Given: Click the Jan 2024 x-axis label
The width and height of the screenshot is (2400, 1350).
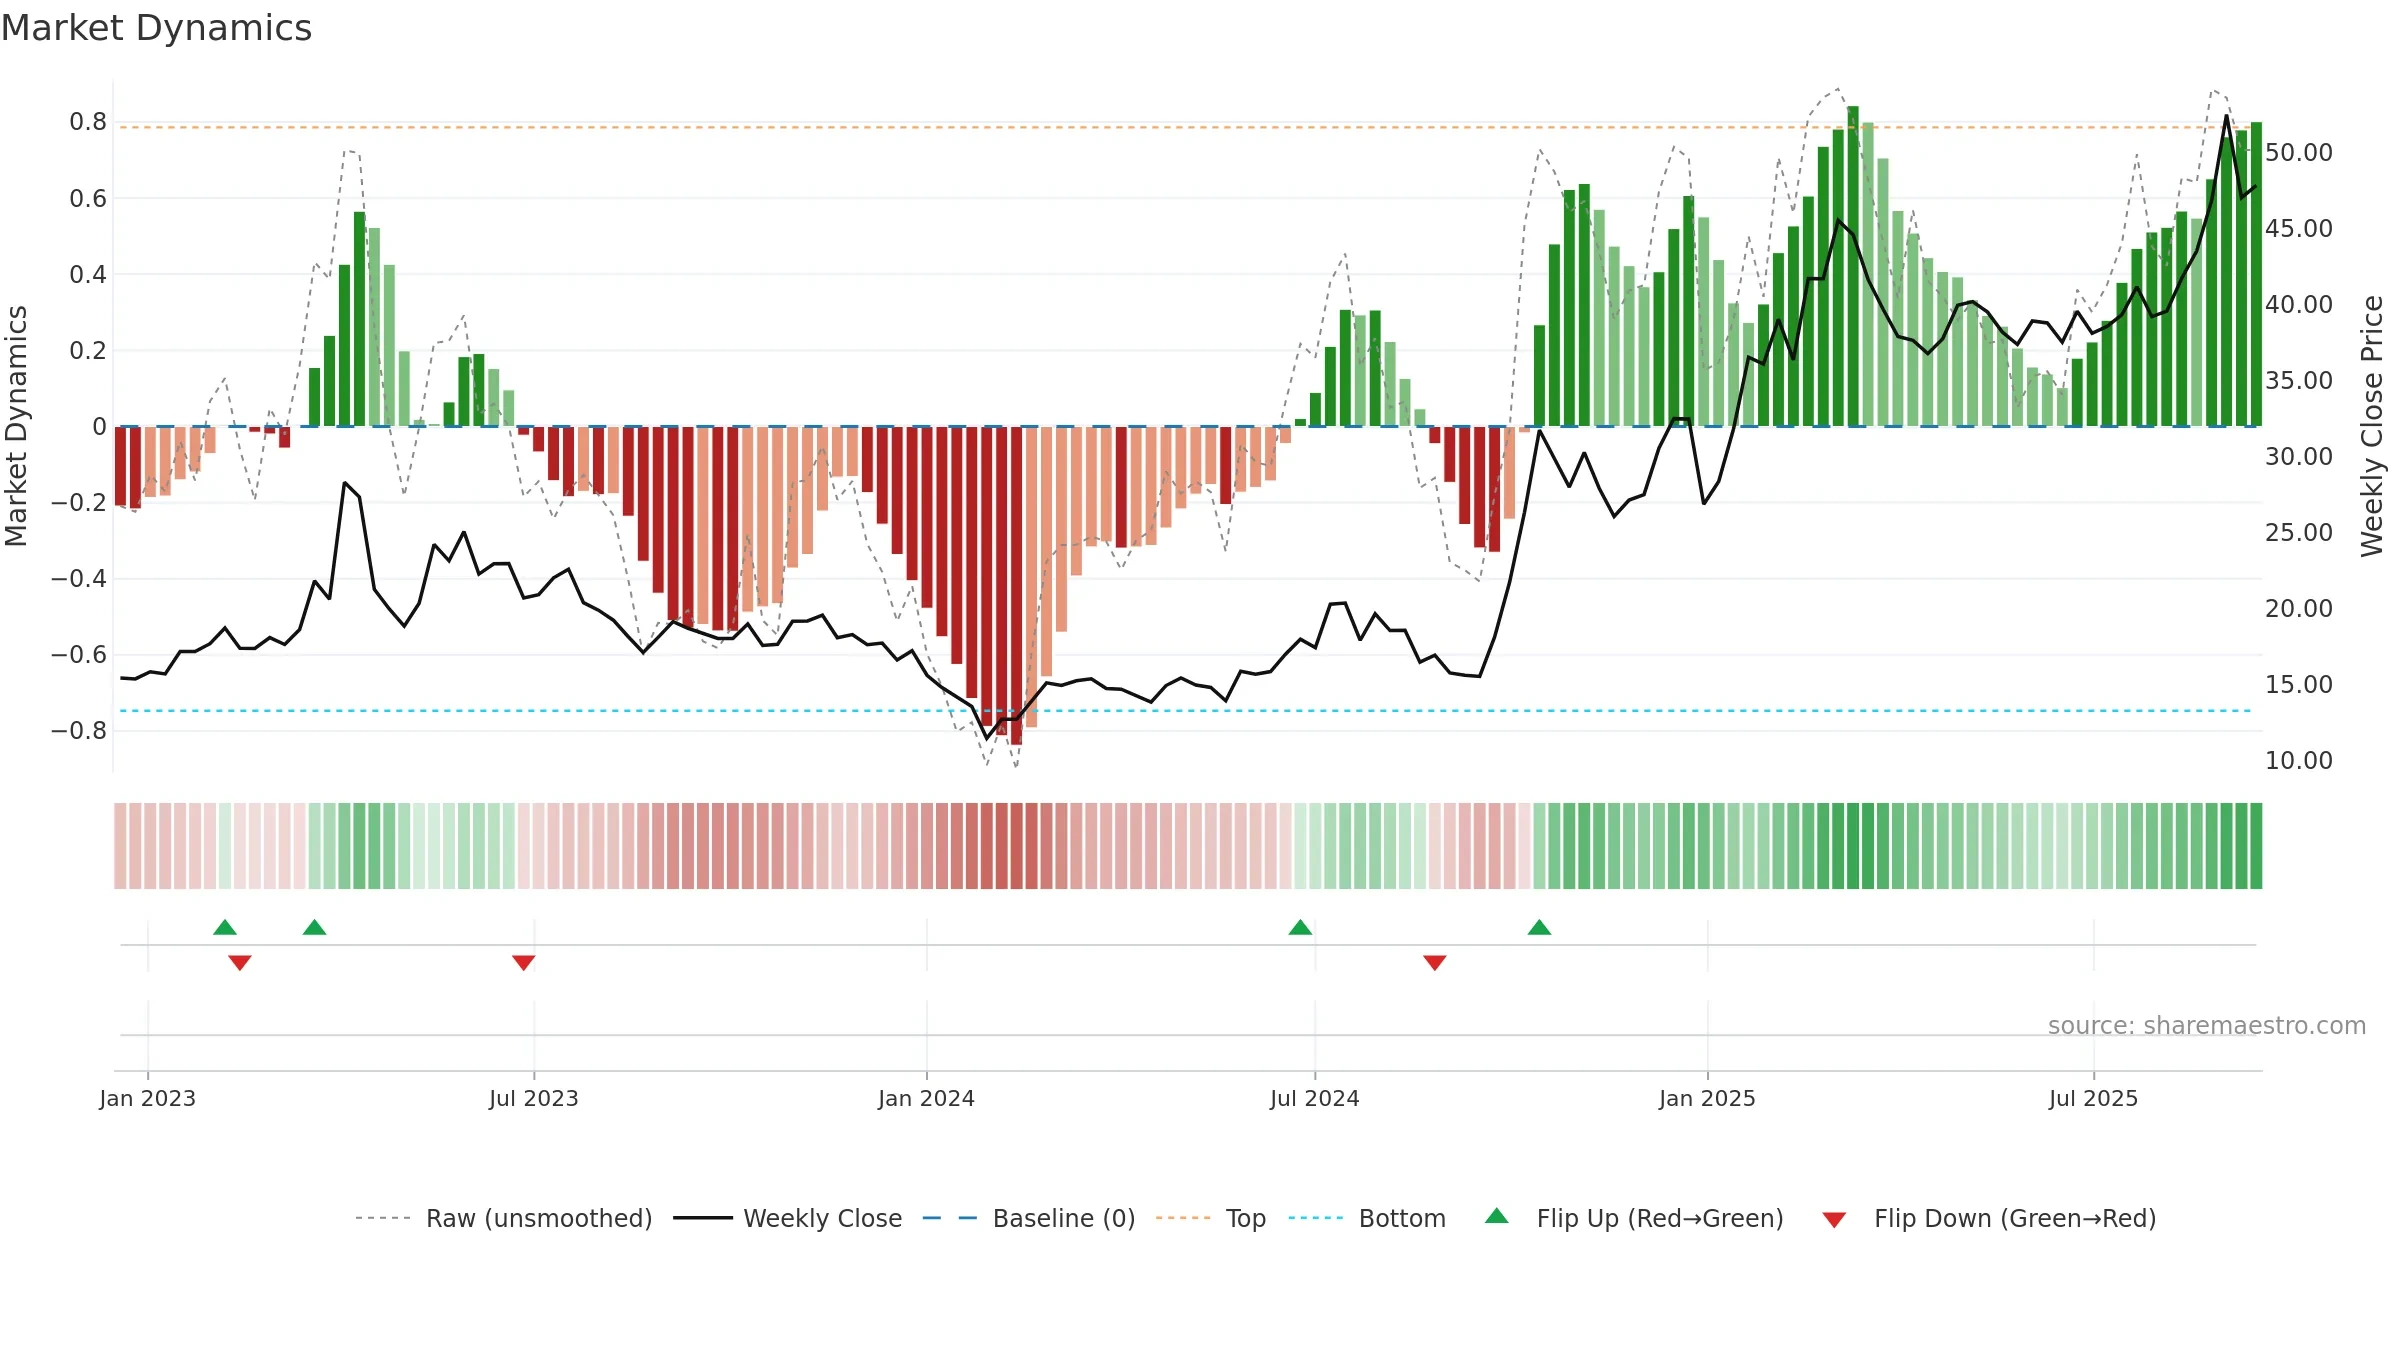Looking at the screenshot, I should 927,1098.
